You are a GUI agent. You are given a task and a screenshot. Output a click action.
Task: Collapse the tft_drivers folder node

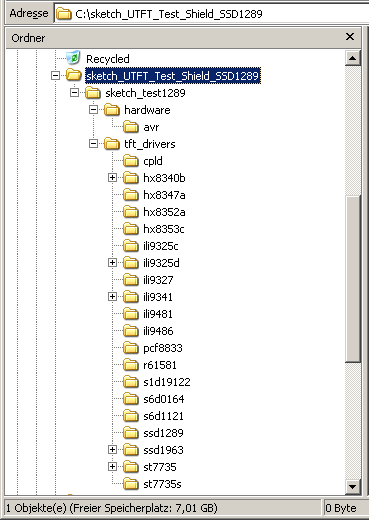[93, 144]
